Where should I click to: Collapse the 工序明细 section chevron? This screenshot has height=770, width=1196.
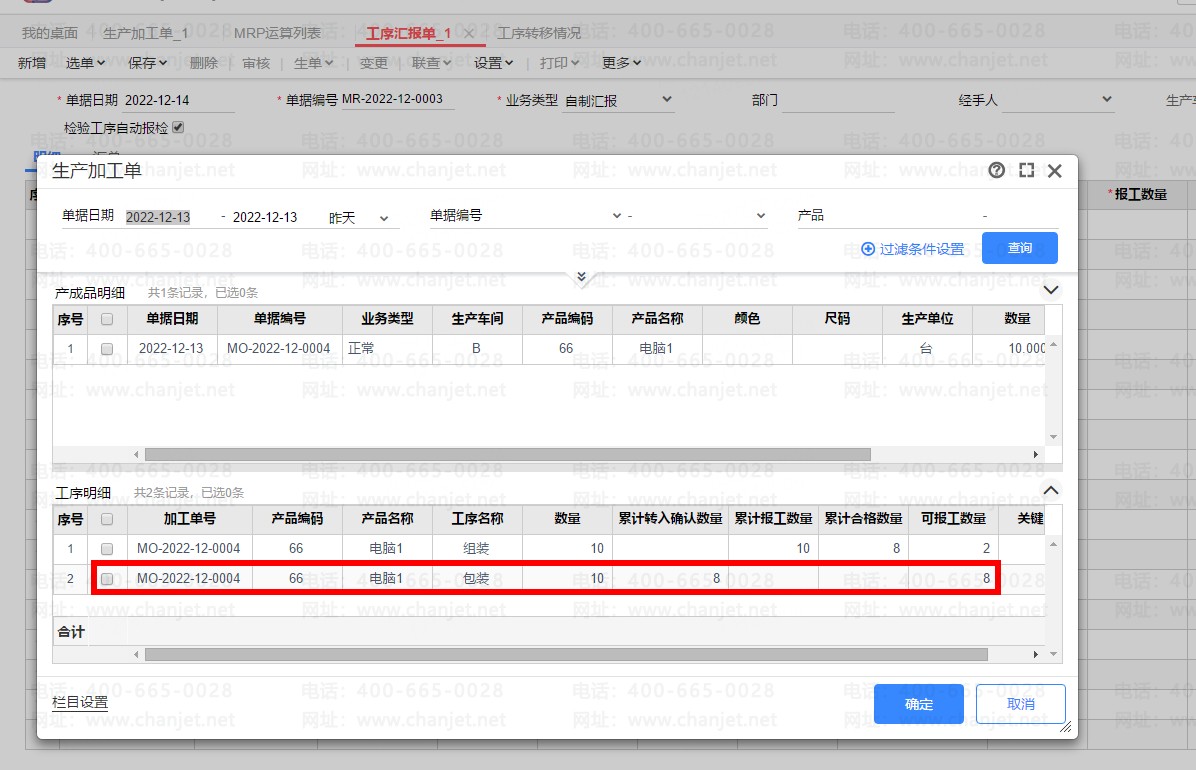pos(1051,490)
